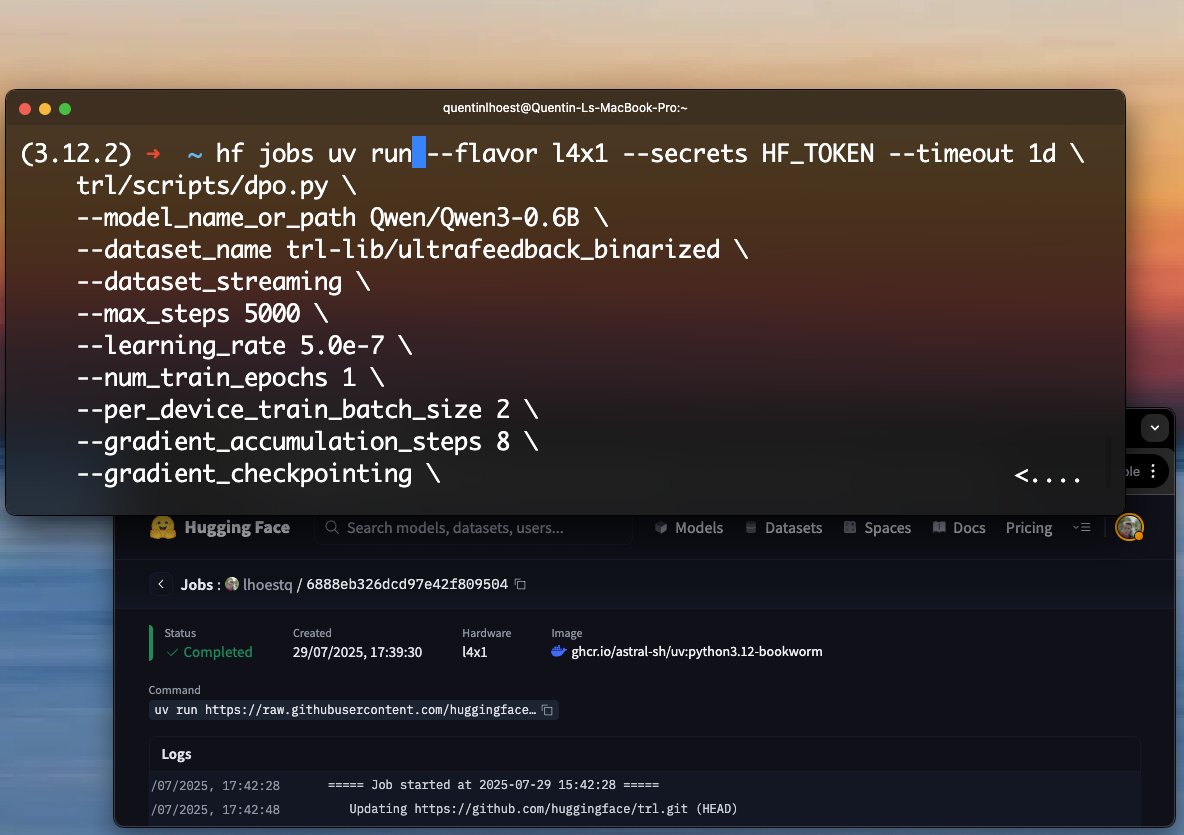This screenshot has width=1184, height=835.
Task: Open the Docs page in Hugging Face
Action: tap(959, 528)
